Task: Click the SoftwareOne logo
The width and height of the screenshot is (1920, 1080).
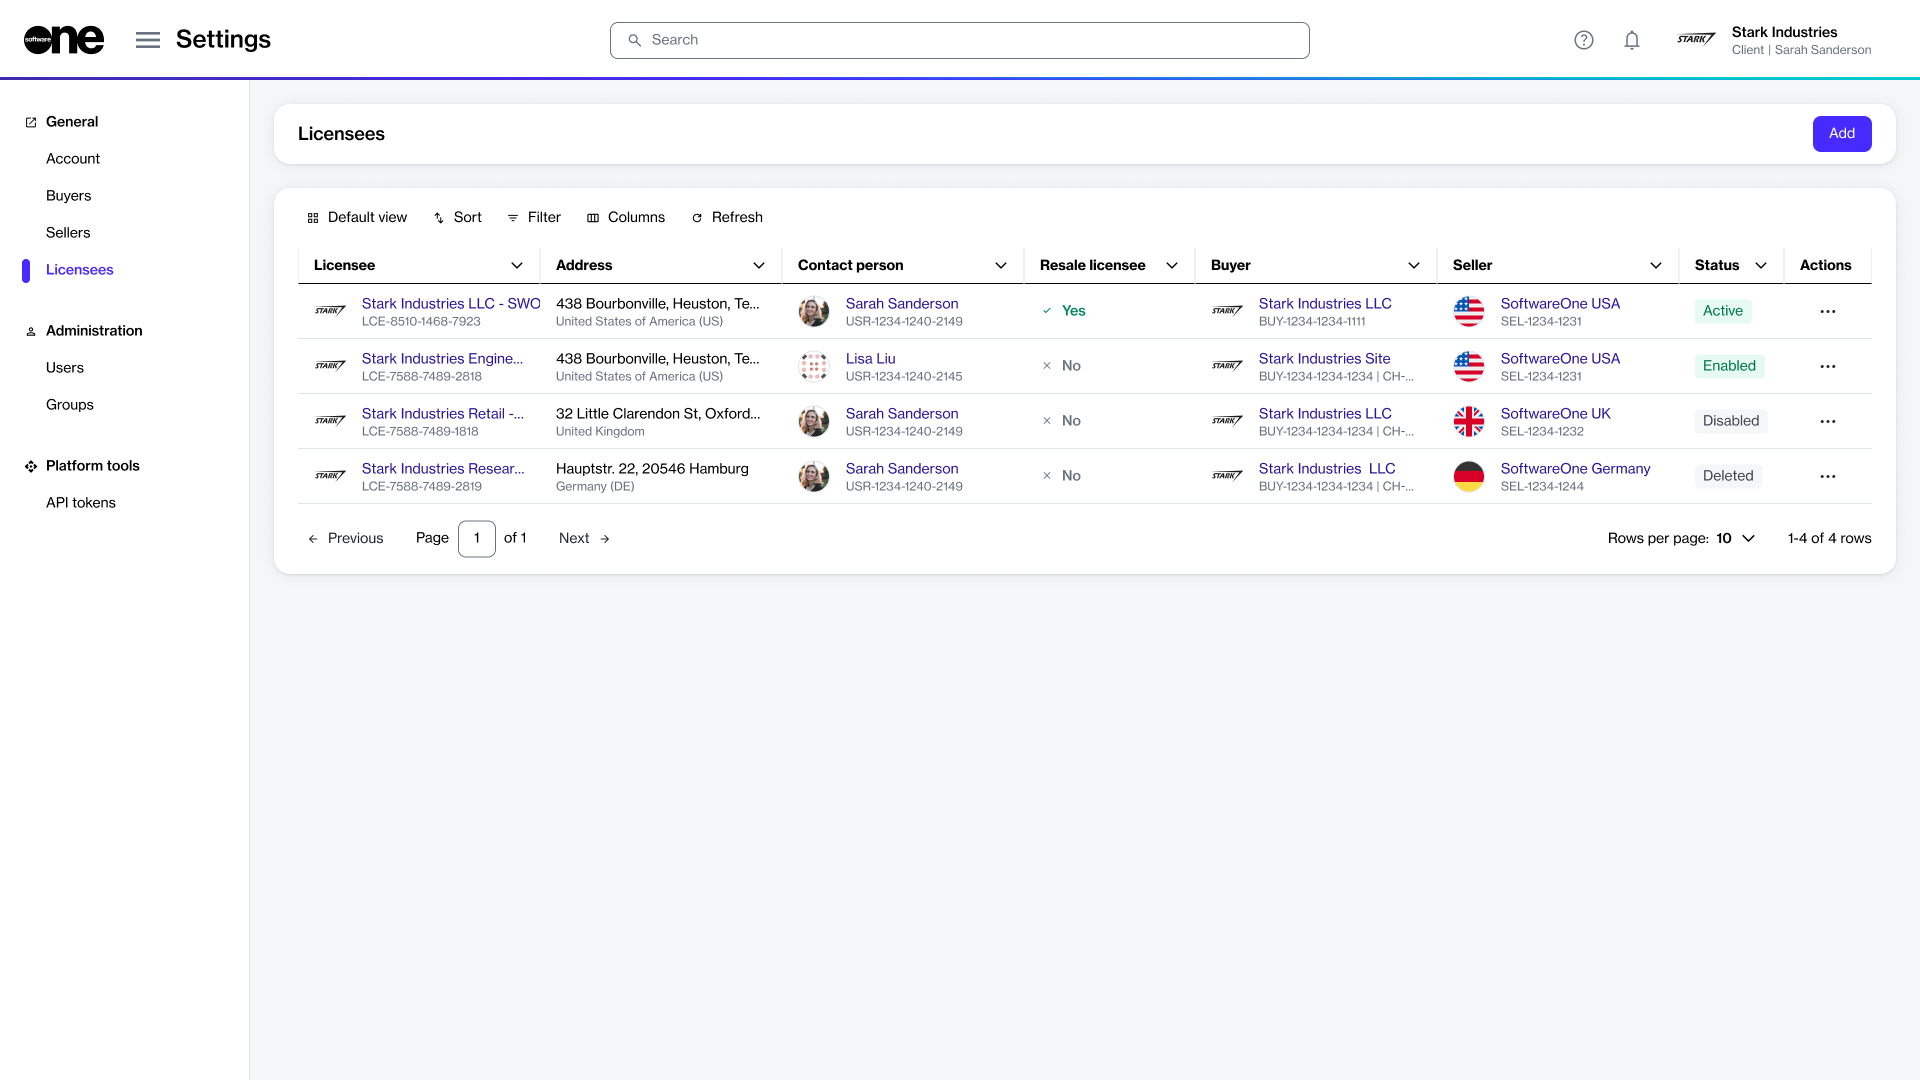Action: click(64, 40)
